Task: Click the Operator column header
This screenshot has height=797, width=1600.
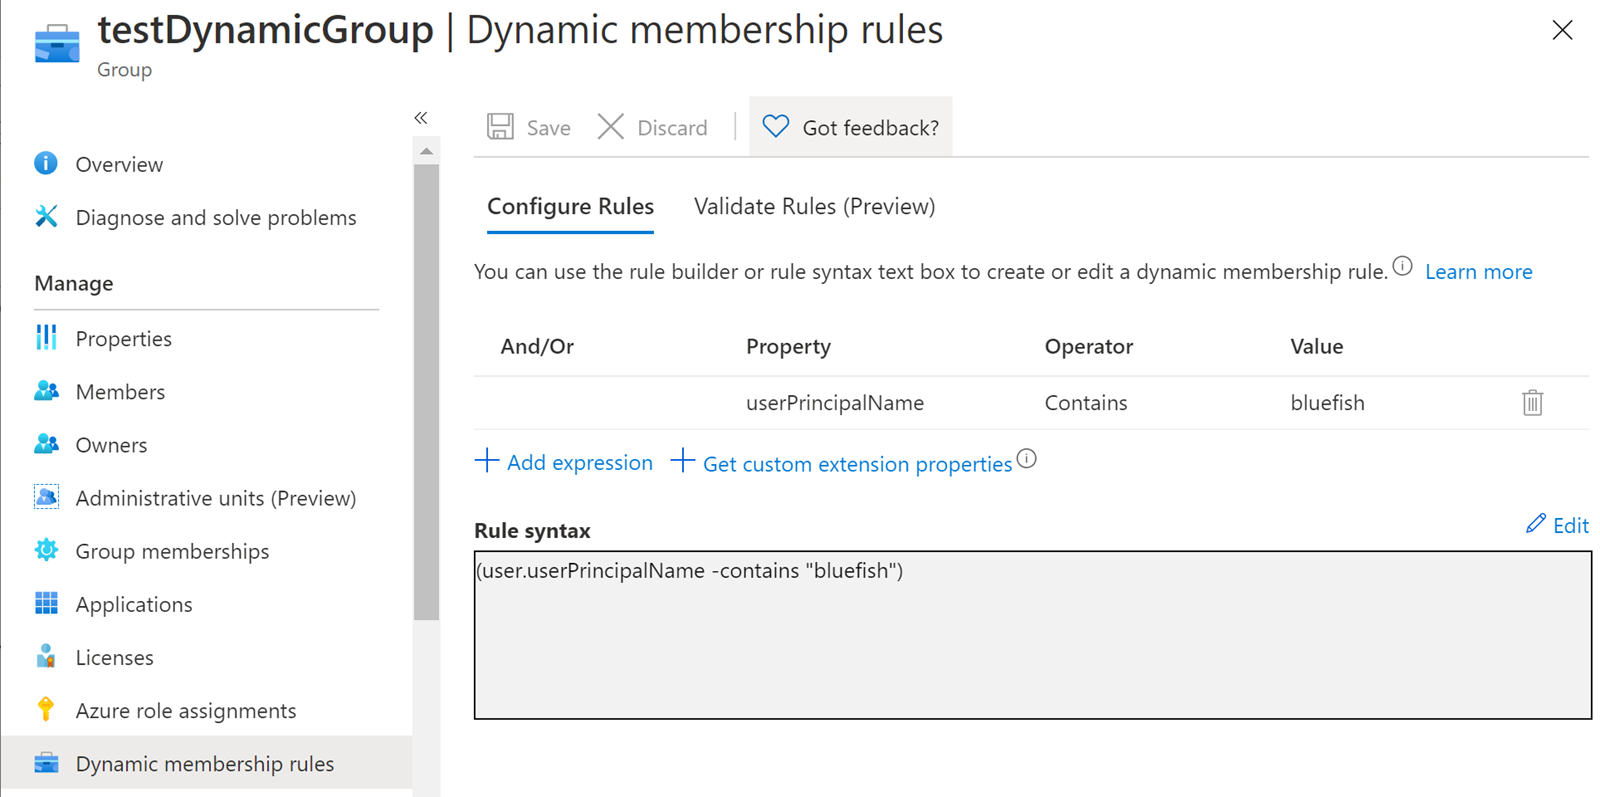Action: (x=1089, y=346)
